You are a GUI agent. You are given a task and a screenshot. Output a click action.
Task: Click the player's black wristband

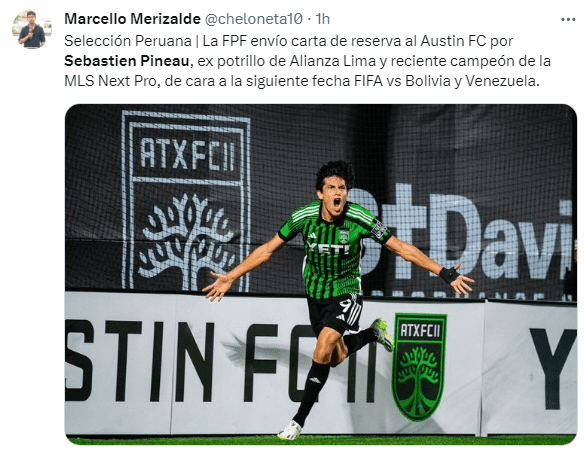coord(449,275)
